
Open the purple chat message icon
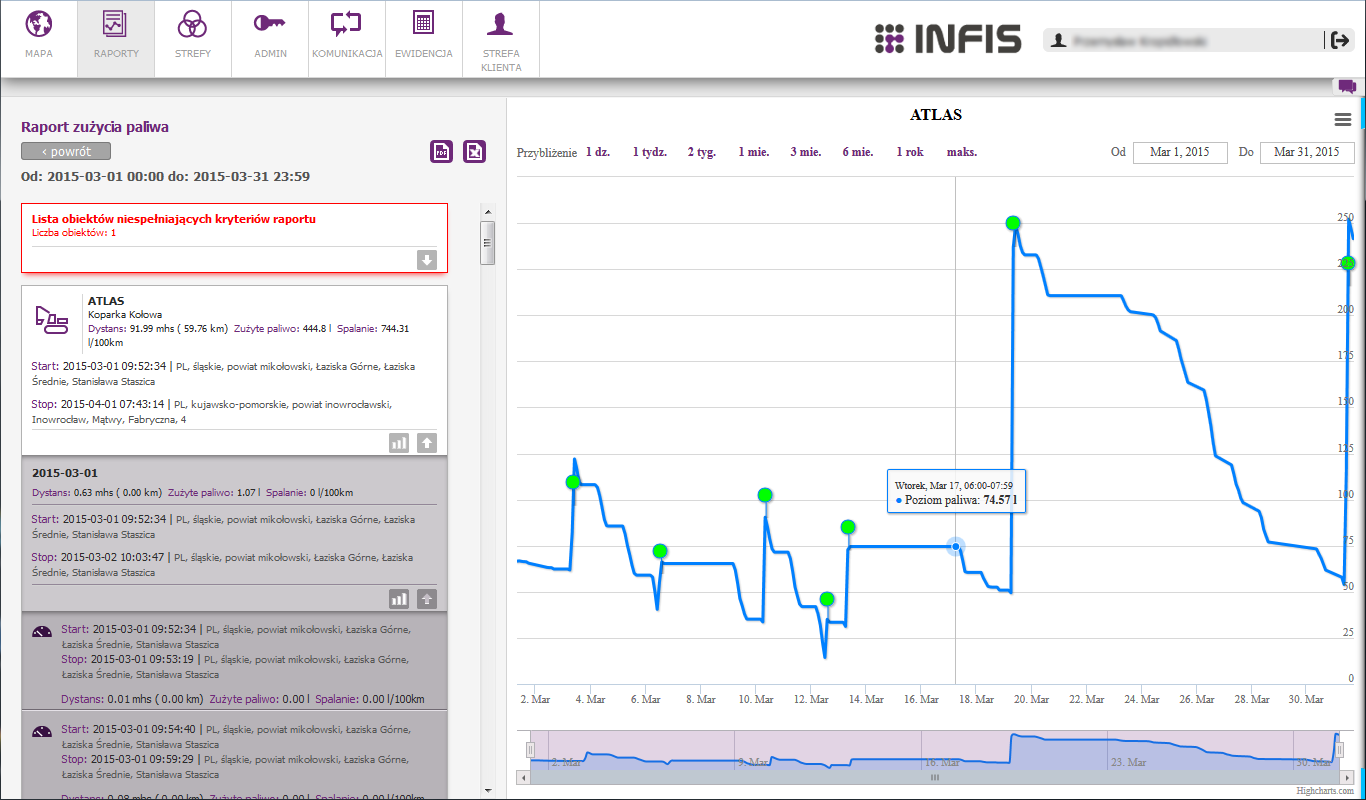pyautogui.click(x=1347, y=86)
